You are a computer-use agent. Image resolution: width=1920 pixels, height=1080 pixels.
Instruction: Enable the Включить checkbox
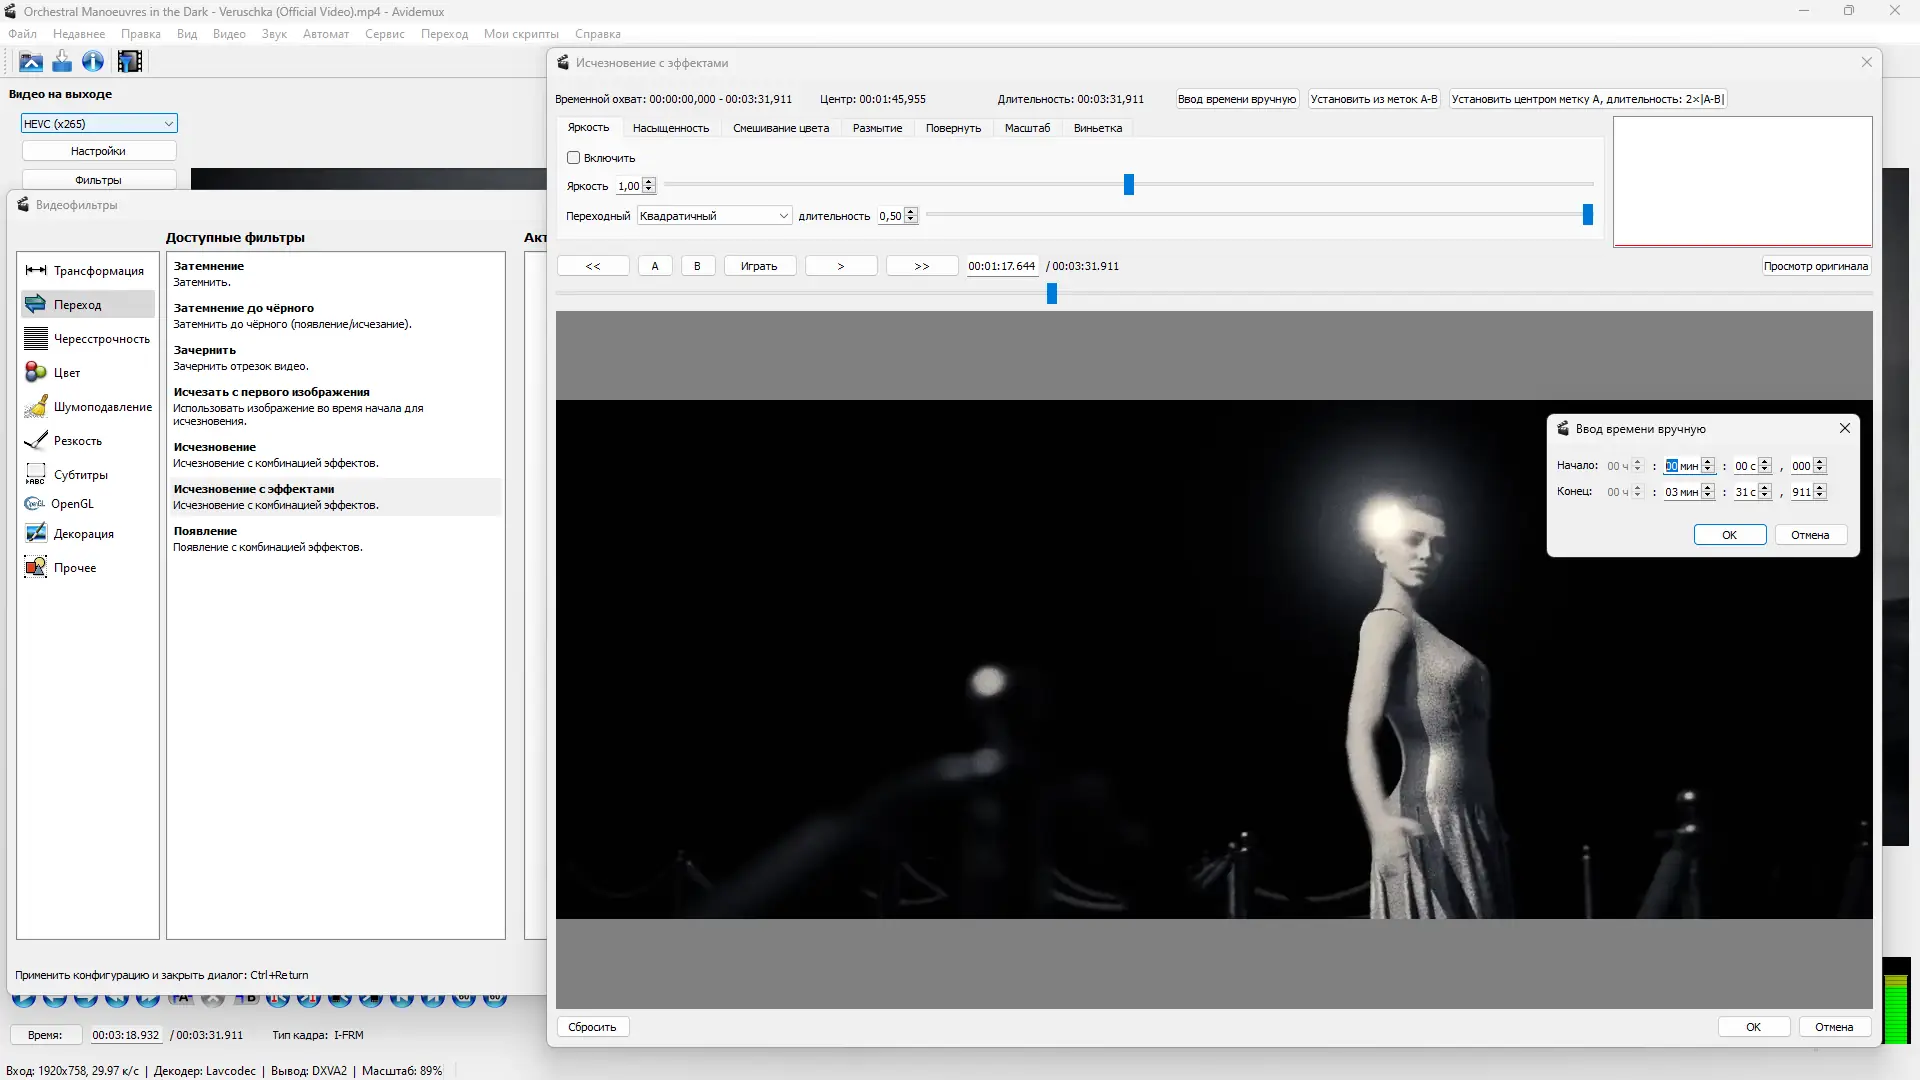574,158
